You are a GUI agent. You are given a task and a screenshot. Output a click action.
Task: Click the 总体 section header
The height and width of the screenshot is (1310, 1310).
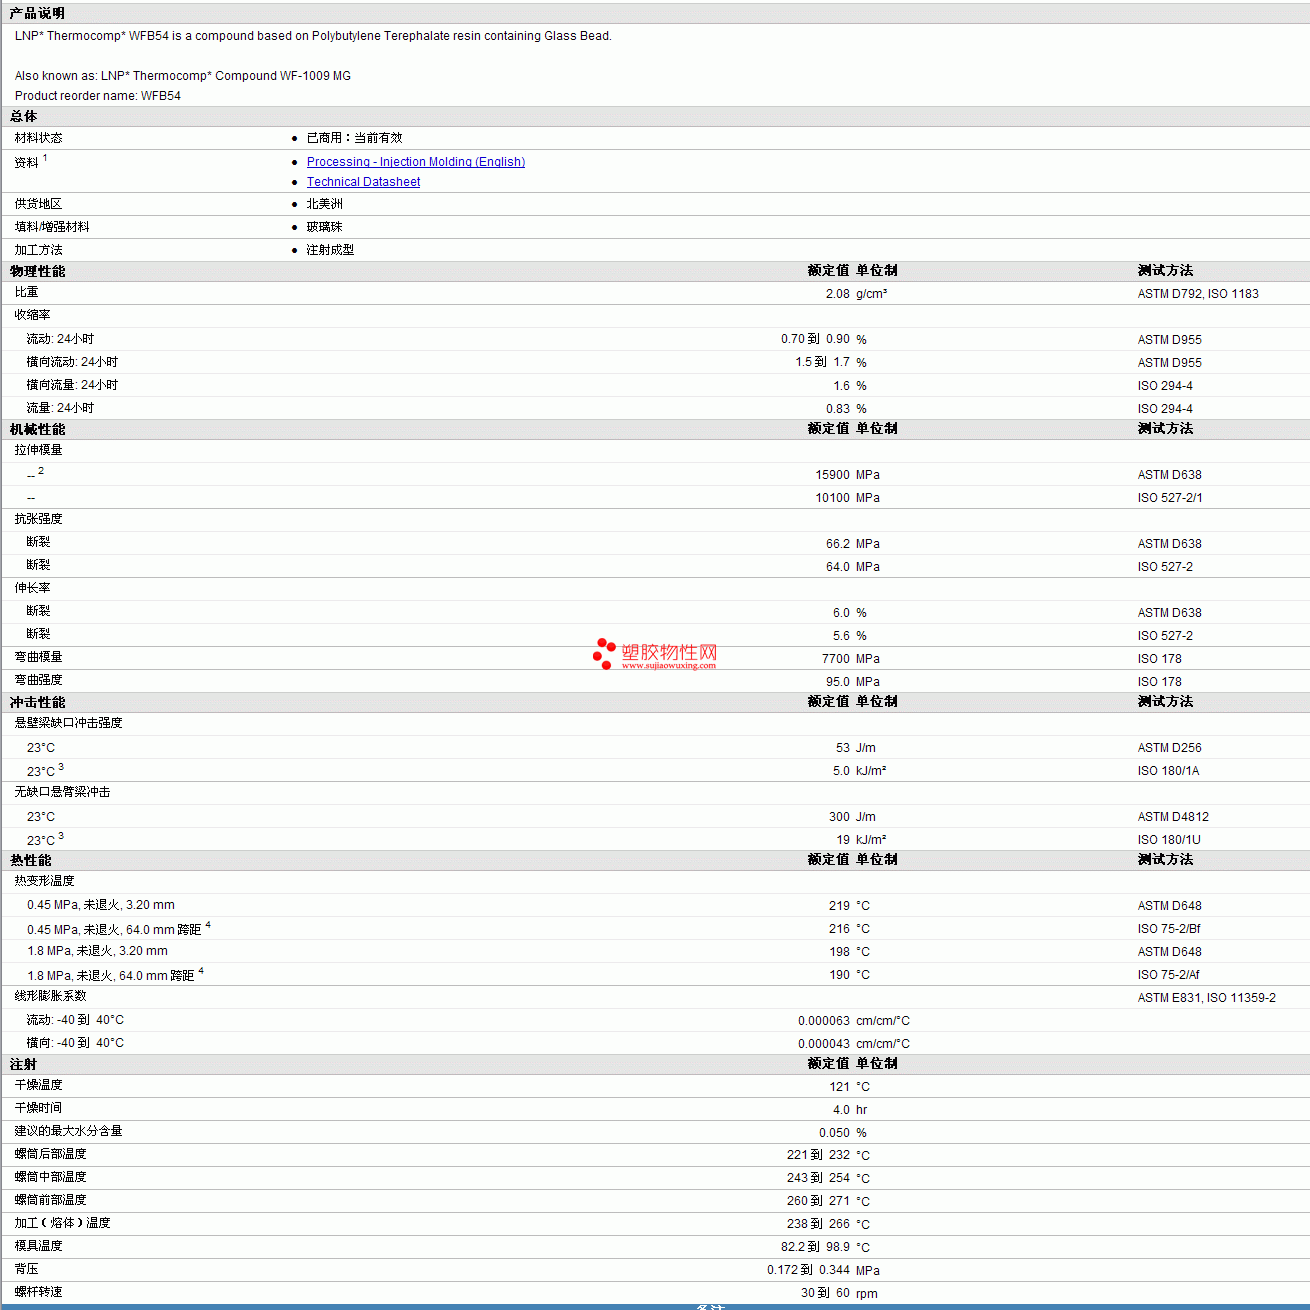(23, 116)
